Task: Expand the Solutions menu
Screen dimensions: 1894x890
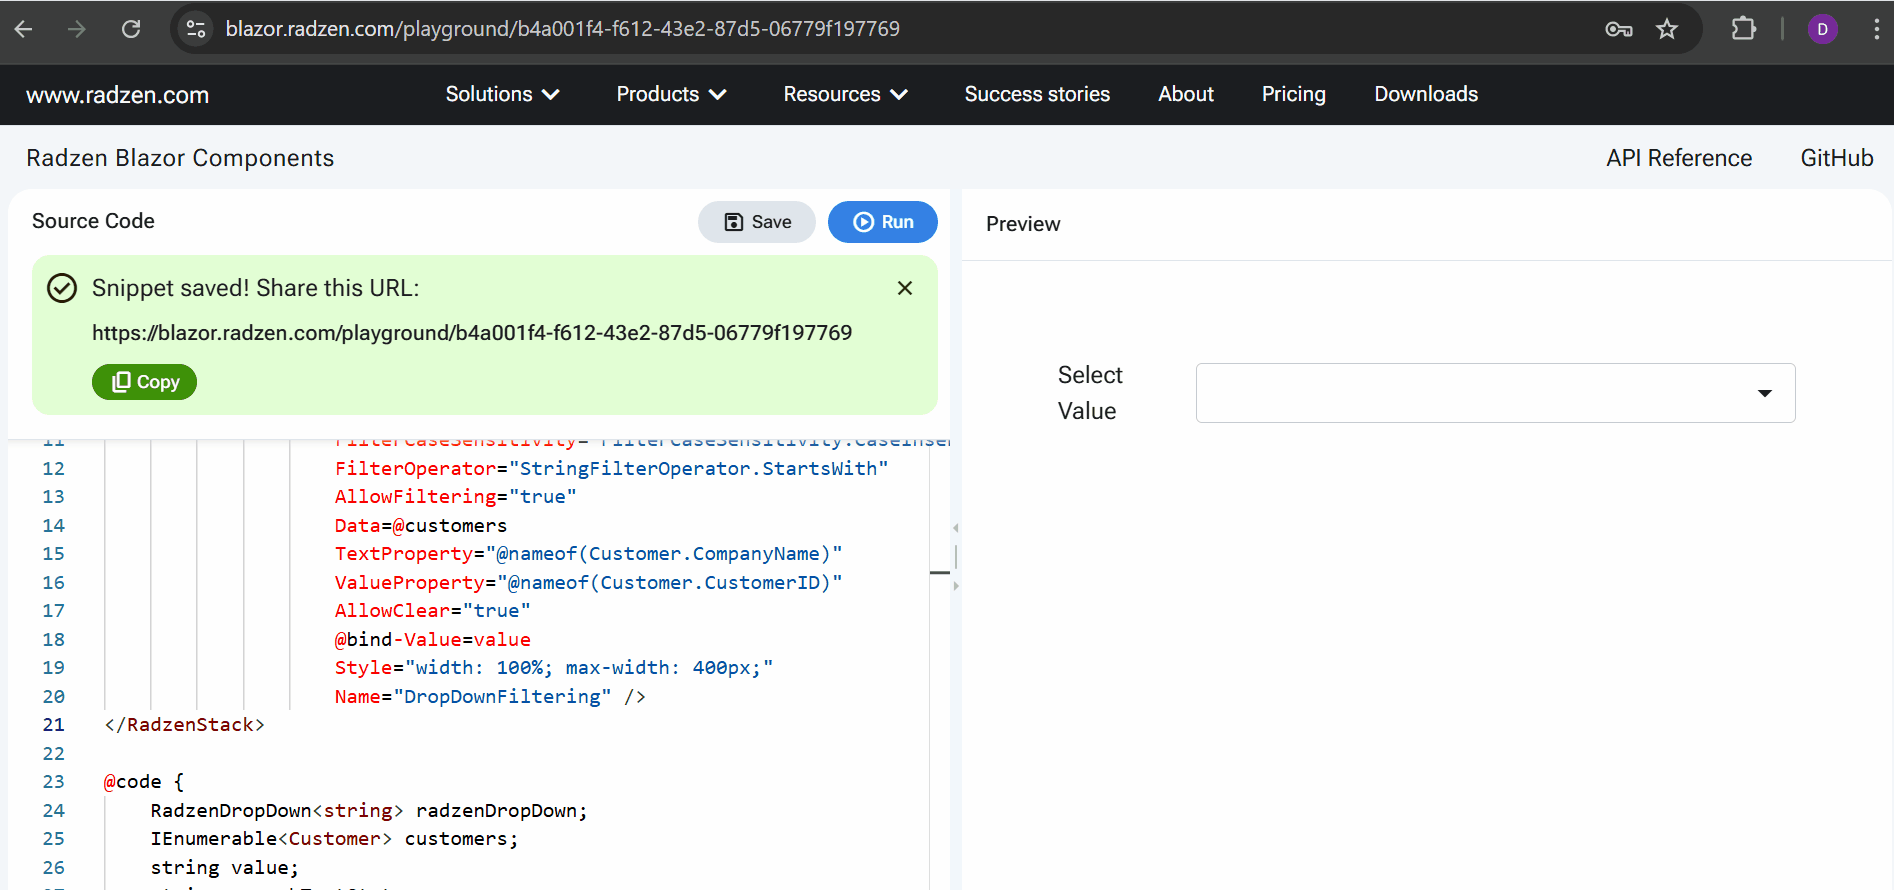Action: 502,94
